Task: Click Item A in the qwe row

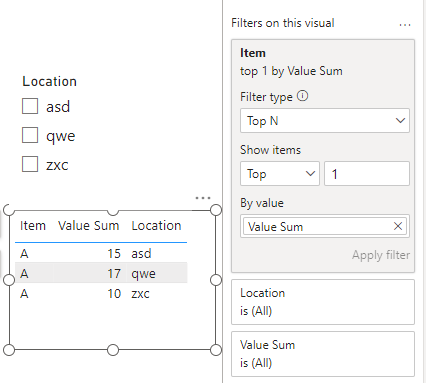Action: [24, 274]
